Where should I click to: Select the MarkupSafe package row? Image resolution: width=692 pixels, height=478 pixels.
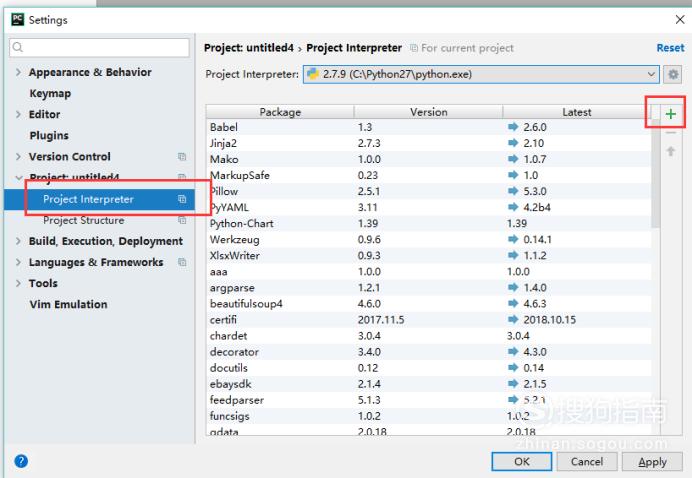tap(429, 175)
